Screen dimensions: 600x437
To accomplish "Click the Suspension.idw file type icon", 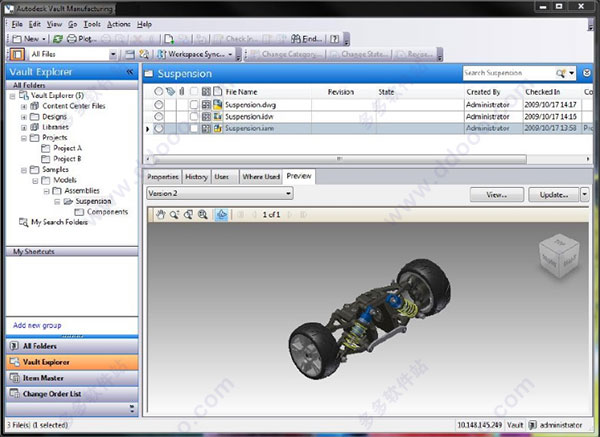I will [218, 116].
